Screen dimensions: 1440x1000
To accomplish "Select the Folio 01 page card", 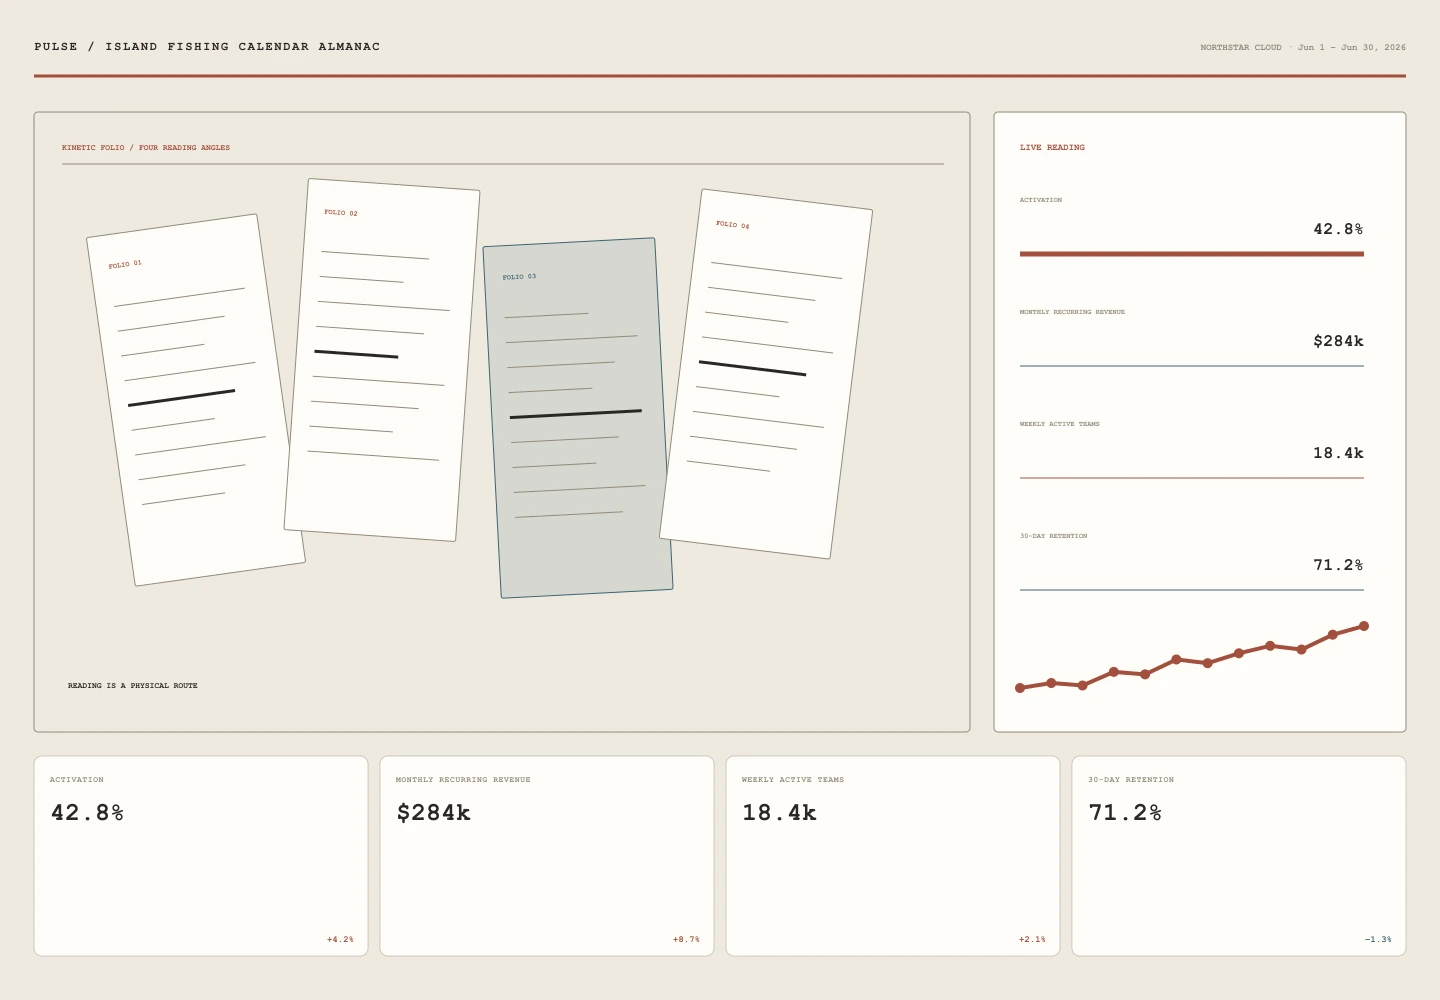I will [196, 400].
